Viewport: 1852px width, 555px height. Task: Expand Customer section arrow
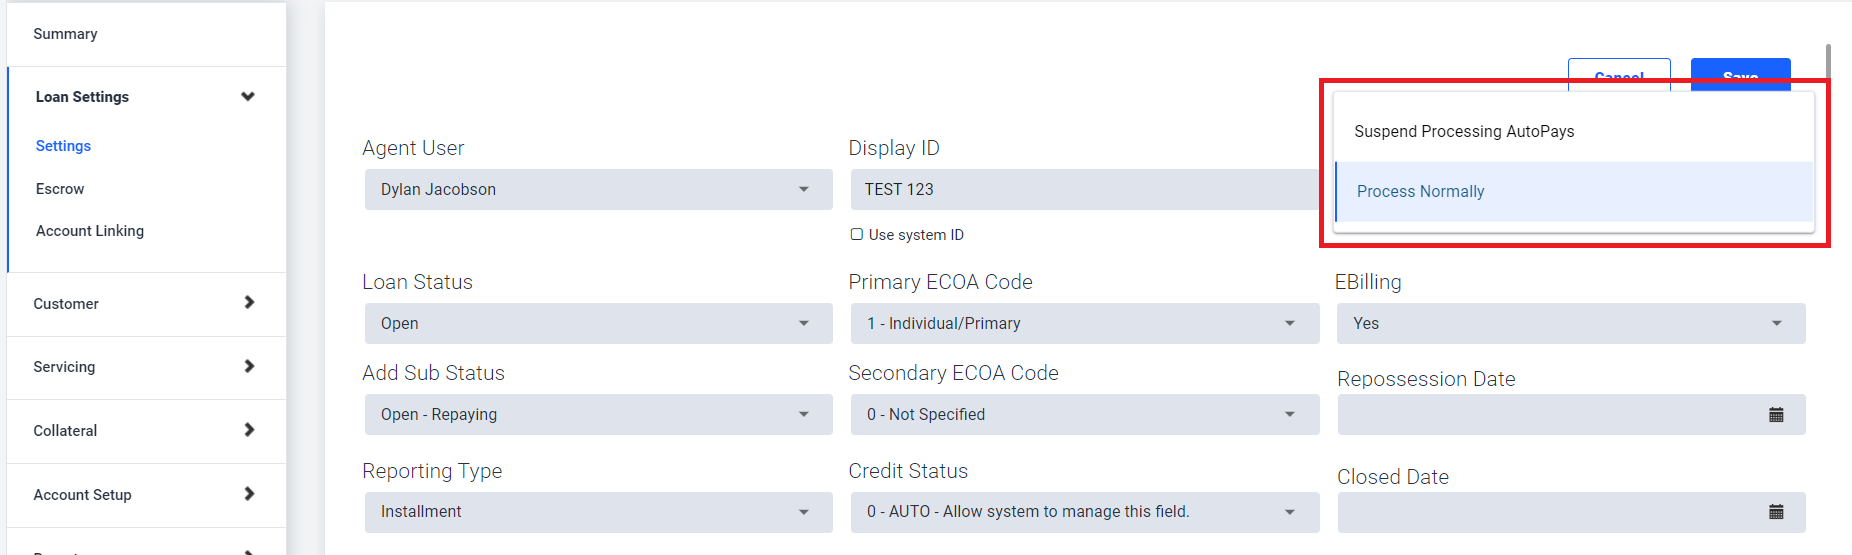249,302
